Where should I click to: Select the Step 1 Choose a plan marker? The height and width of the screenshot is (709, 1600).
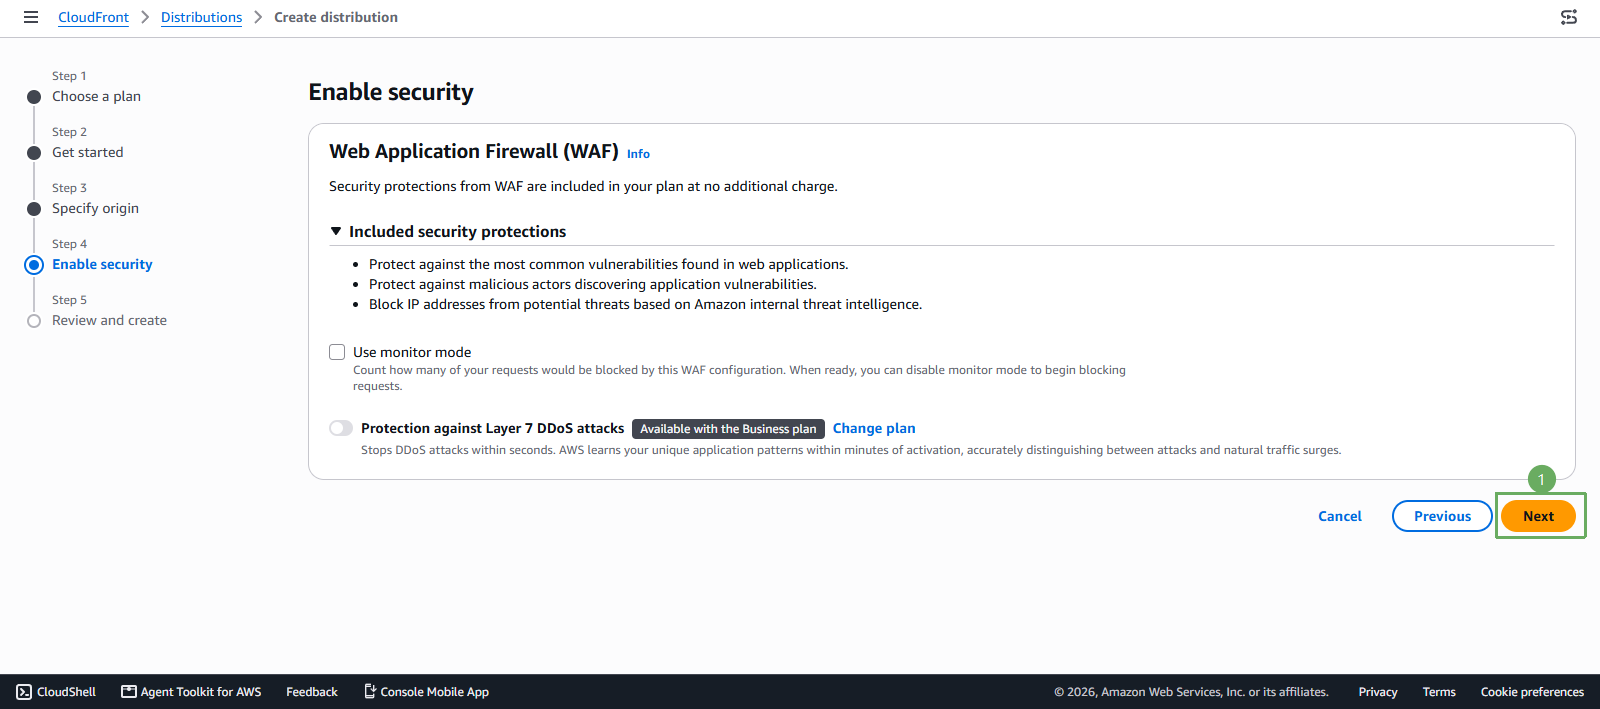tap(34, 97)
